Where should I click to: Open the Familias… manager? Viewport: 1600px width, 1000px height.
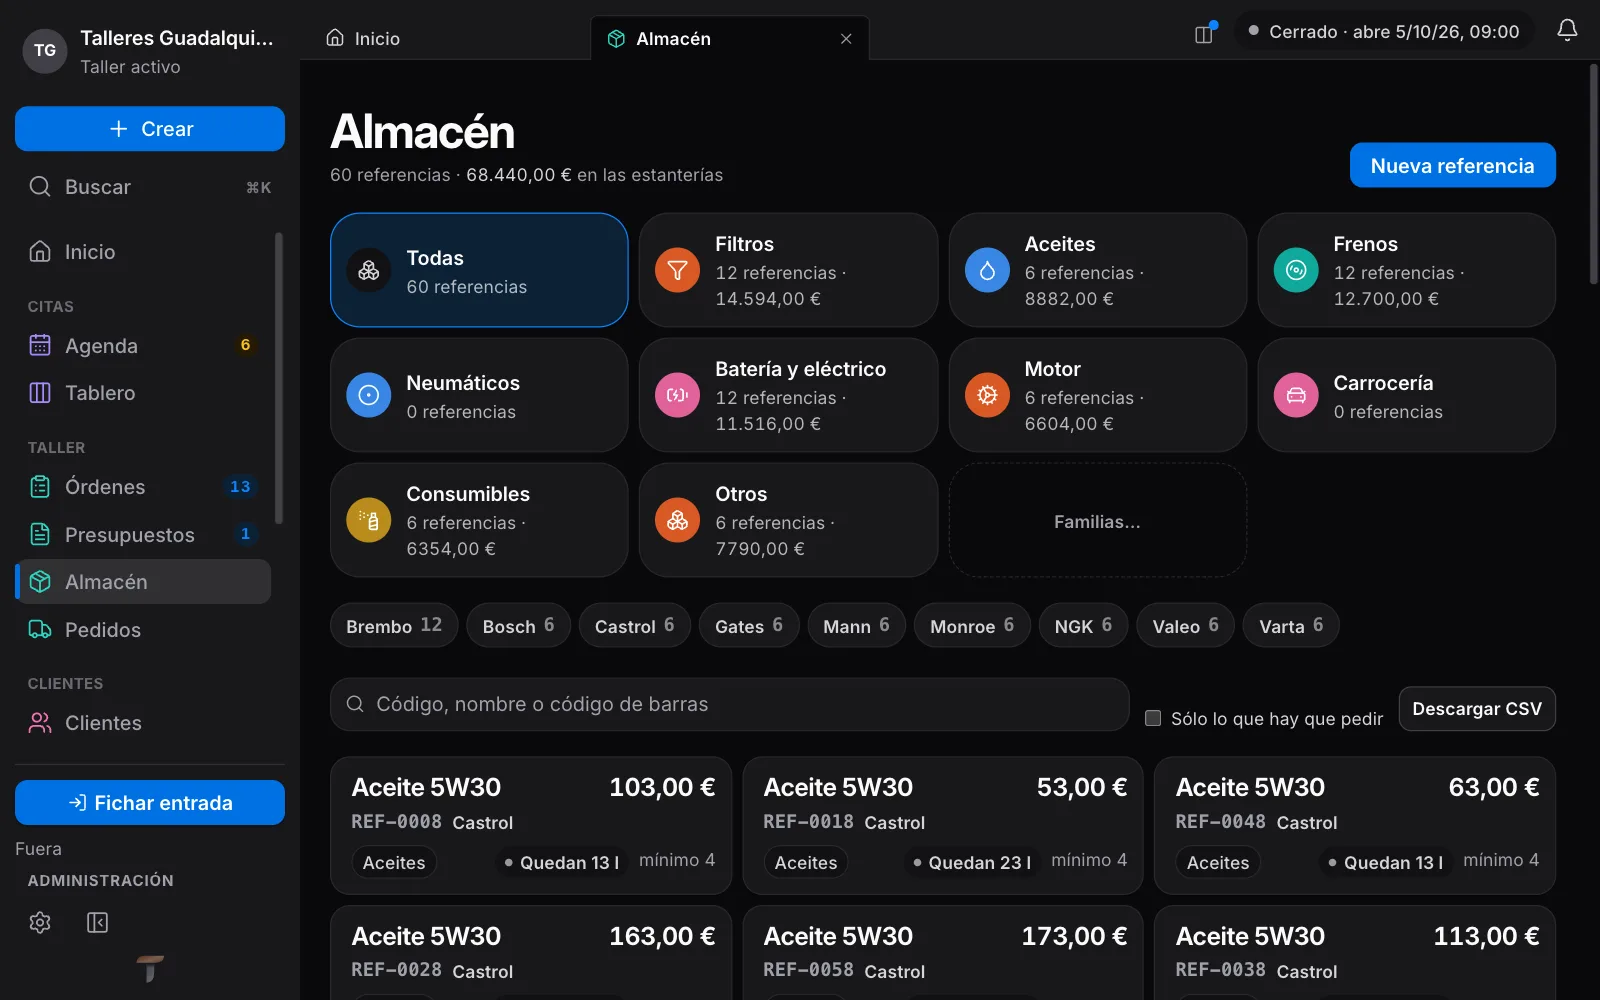pyautogui.click(x=1097, y=520)
